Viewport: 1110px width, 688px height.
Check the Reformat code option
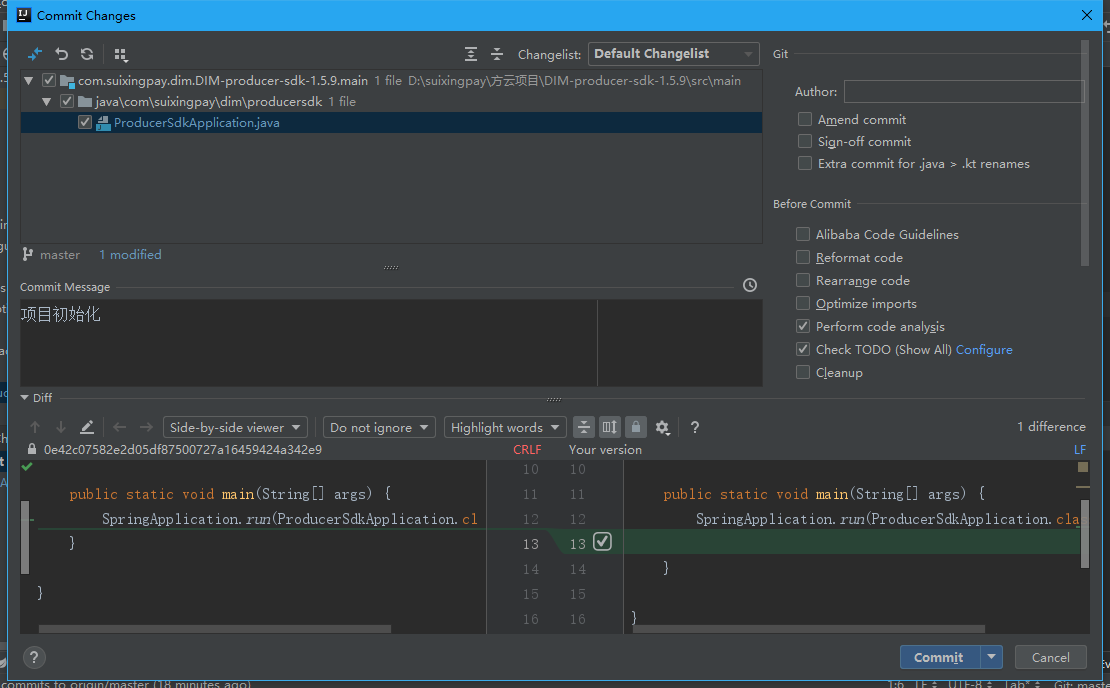click(x=803, y=258)
